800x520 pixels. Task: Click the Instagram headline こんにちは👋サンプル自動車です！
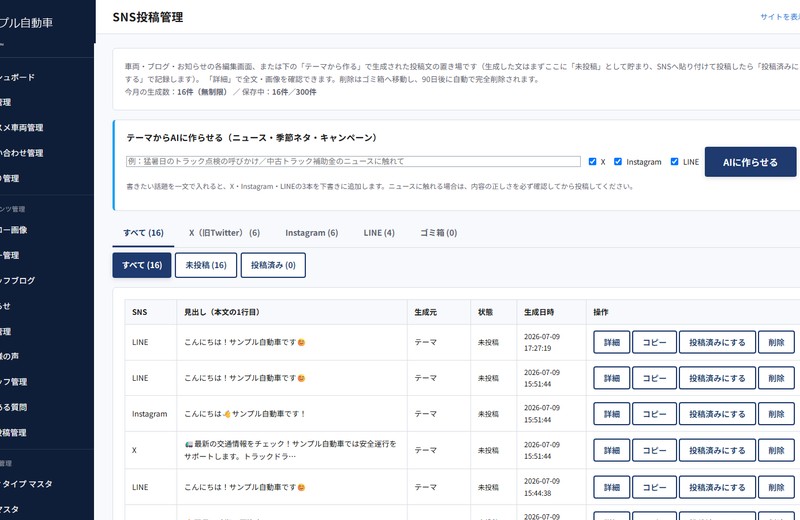[245, 414]
